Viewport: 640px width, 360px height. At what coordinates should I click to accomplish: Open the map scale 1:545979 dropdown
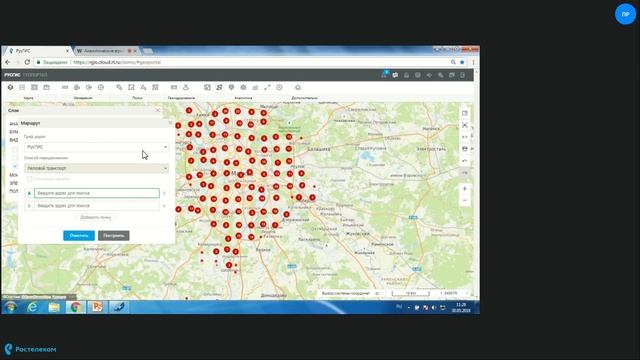coord(453,293)
